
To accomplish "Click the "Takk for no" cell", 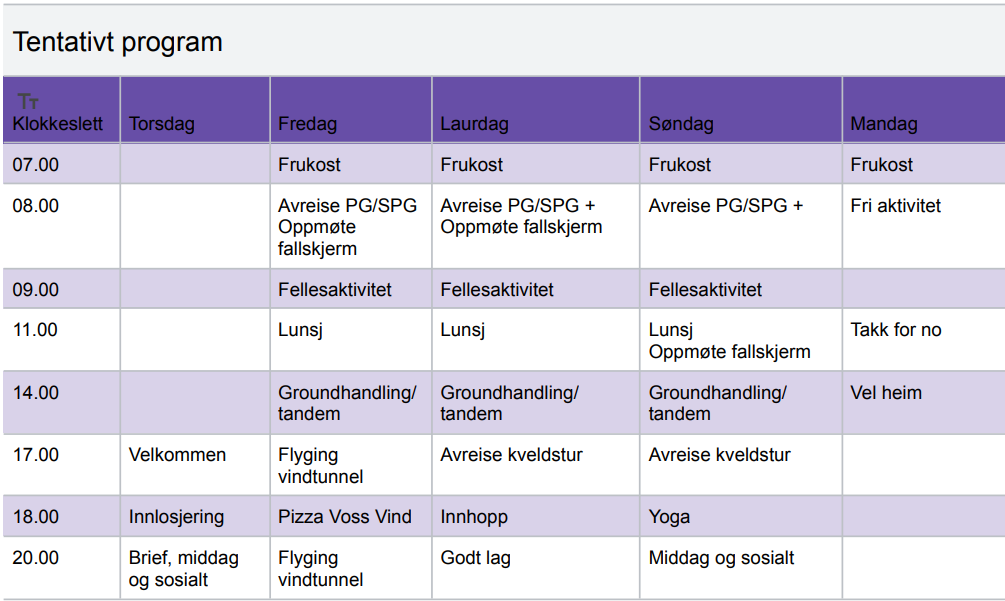I will tap(895, 330).
